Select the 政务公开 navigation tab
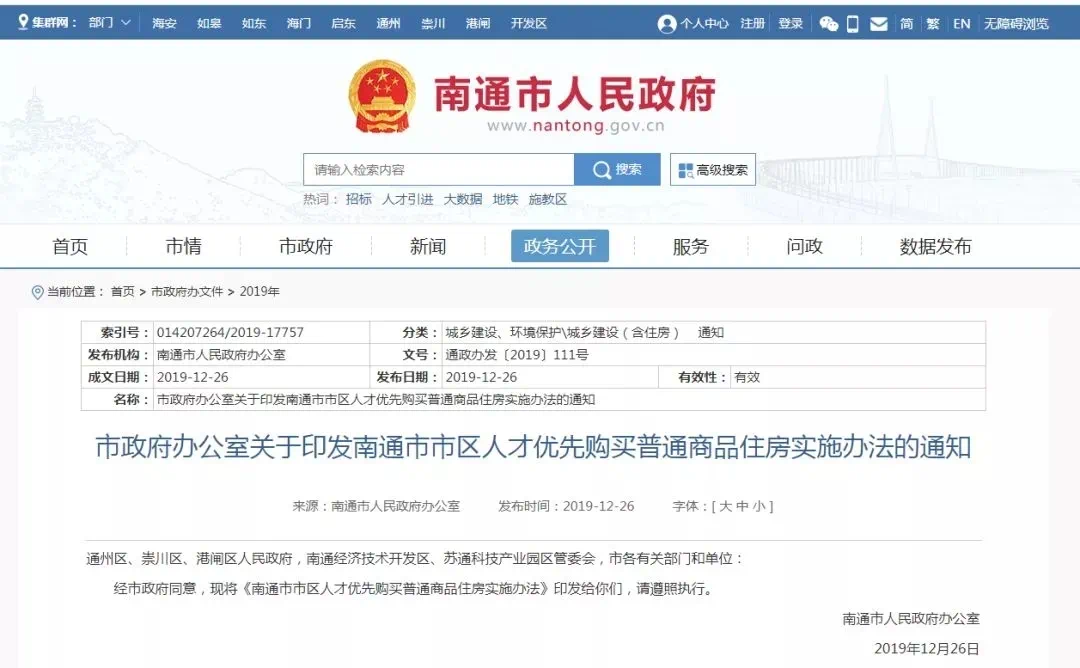Image resolution: width=1080 pixels, height=668 pixels. (560, 246)
